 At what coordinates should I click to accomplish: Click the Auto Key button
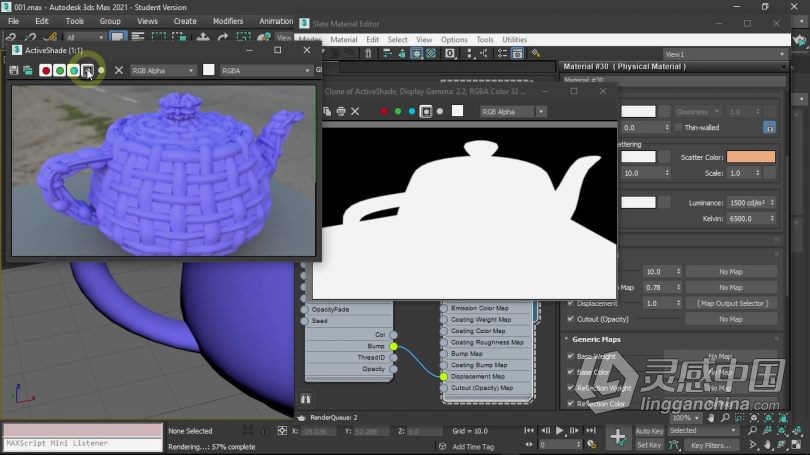pos(649,431)
